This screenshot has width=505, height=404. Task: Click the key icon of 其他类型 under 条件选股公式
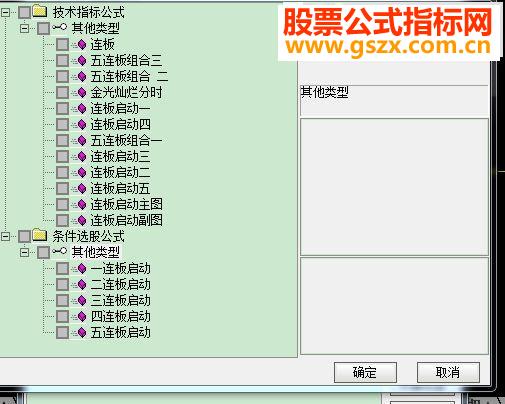[x=59, y=251]
